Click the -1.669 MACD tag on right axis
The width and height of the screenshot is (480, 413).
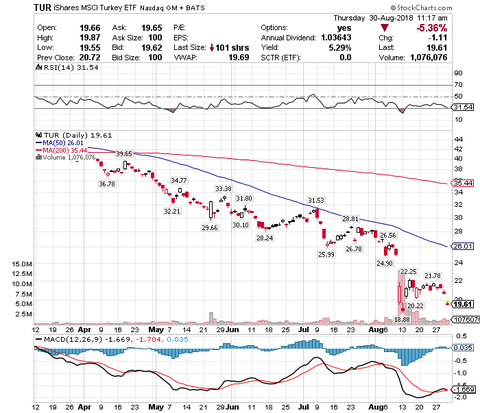coord(464,389)
